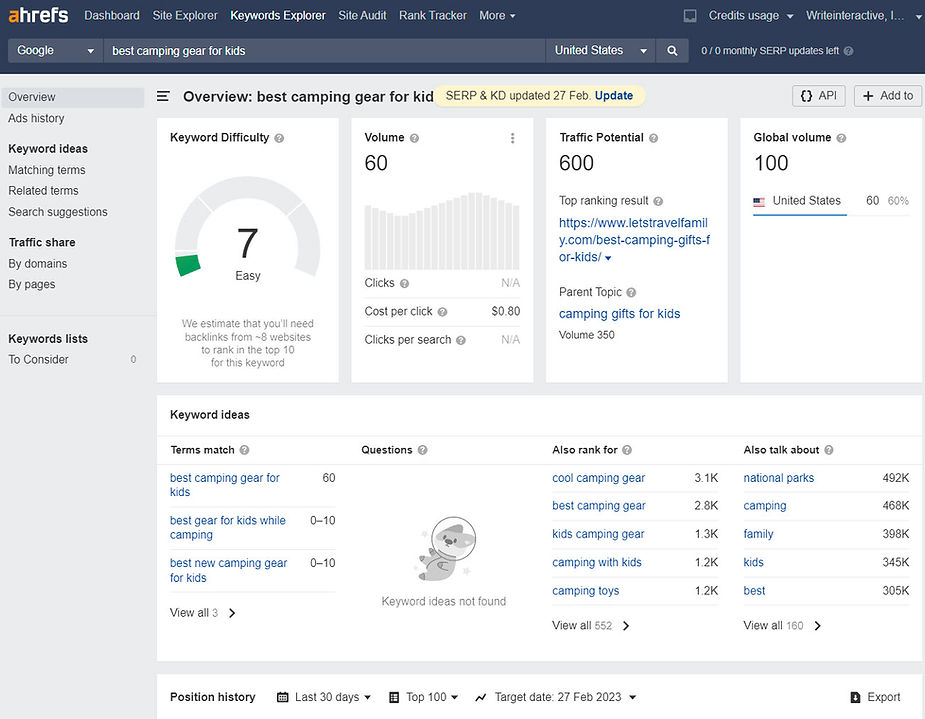Click the View all 3 arrow
Viewport: 925px width, 719px height.
[232, 613]
